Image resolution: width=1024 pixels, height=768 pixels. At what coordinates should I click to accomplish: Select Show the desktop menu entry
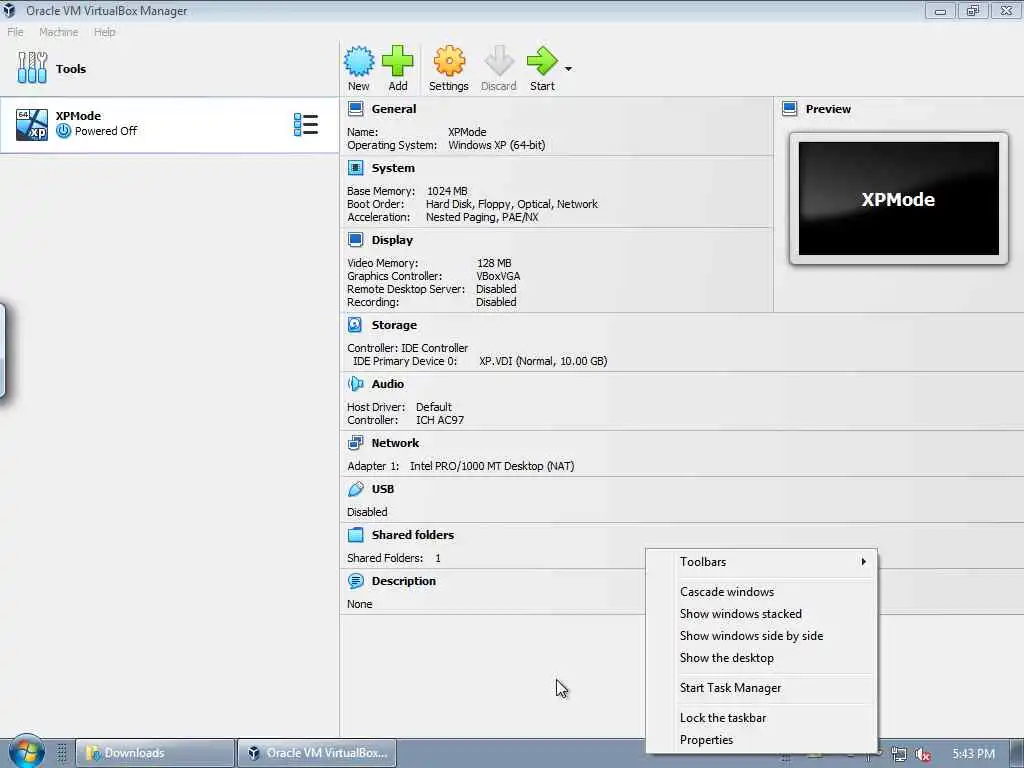point(761,658)
